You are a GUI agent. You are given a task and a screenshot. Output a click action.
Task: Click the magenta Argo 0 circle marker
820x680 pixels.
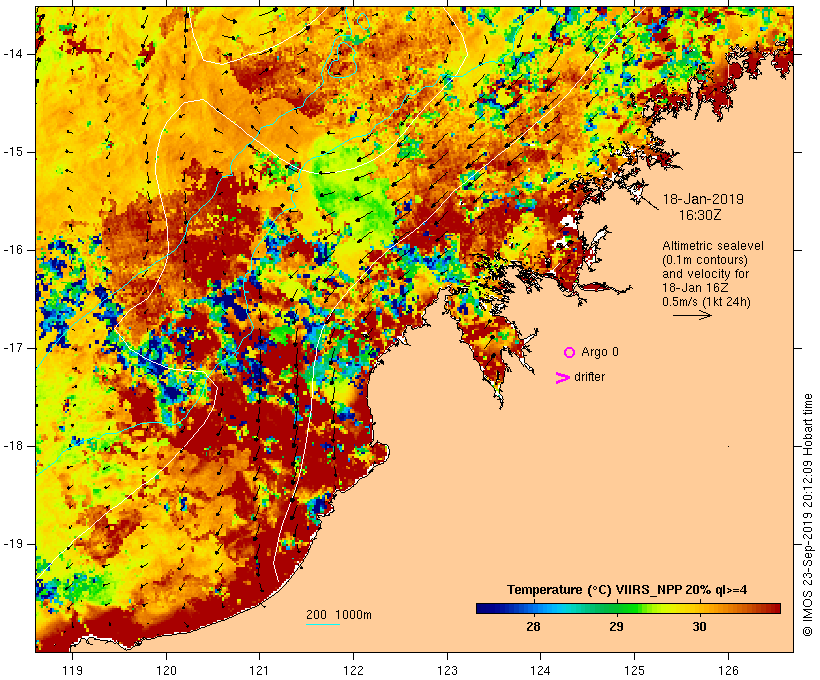pos(570,353)
